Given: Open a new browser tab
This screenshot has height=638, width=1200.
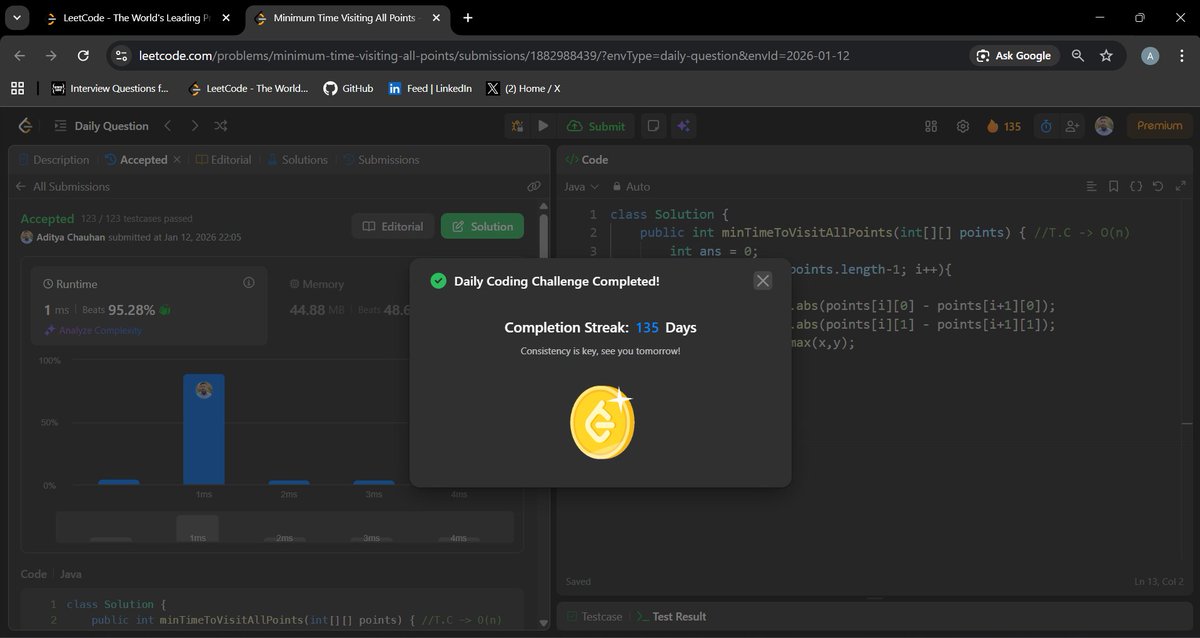Looking at the screenshot, I should (468, 18).
